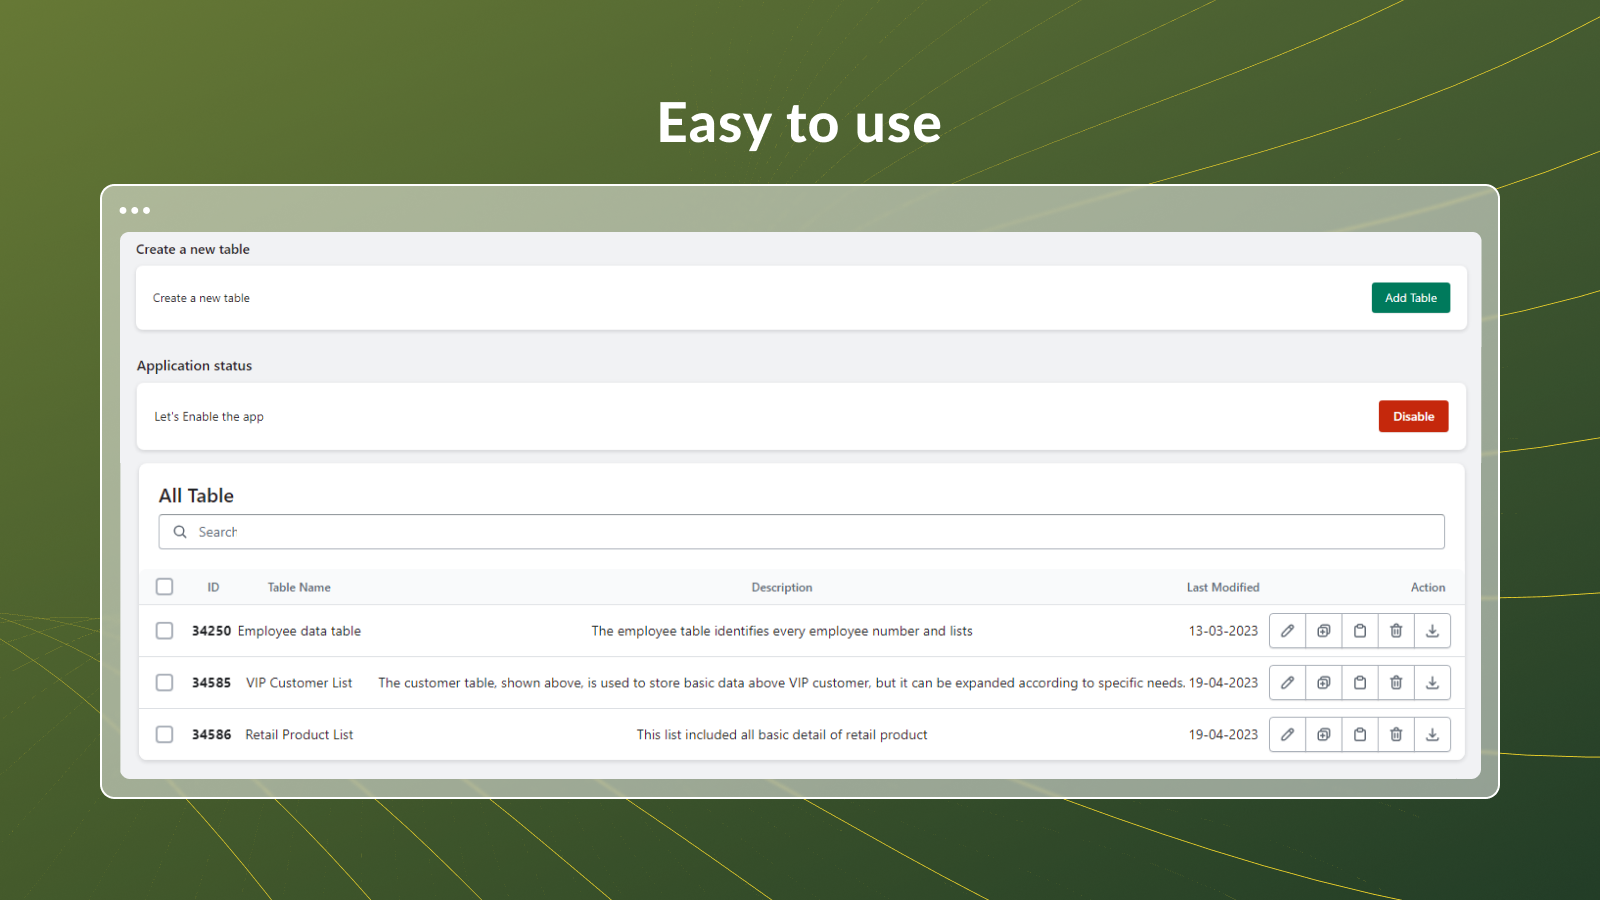Focus the All Table search field
Screen dimensions: 1600x900
(x=800, y=532)
